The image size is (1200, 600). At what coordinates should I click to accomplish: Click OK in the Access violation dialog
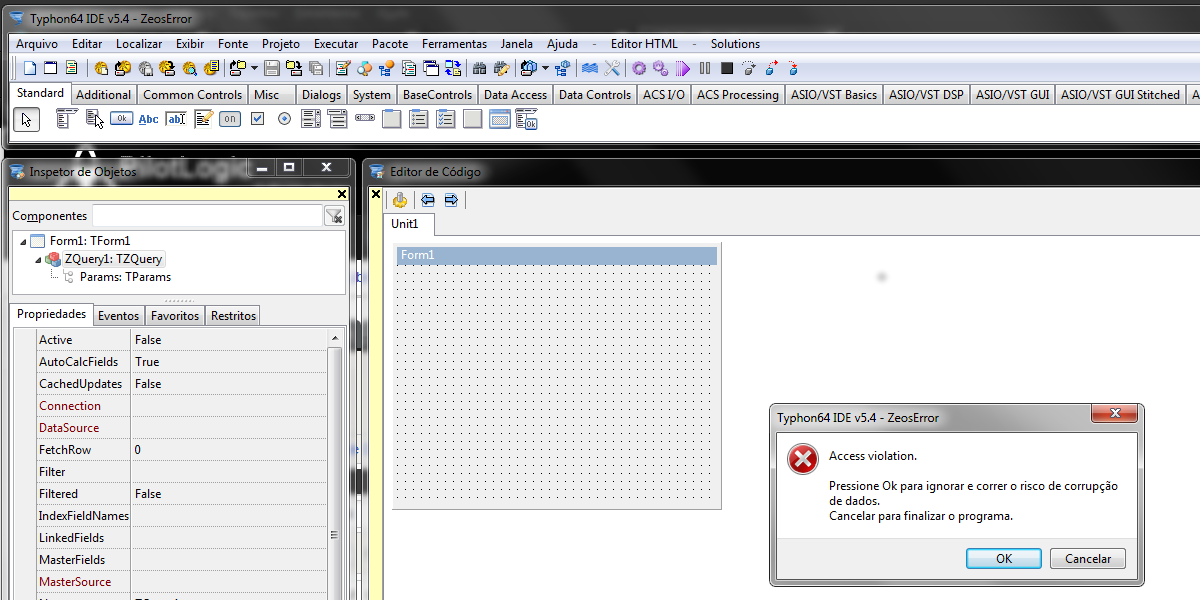pos(1004,559)
